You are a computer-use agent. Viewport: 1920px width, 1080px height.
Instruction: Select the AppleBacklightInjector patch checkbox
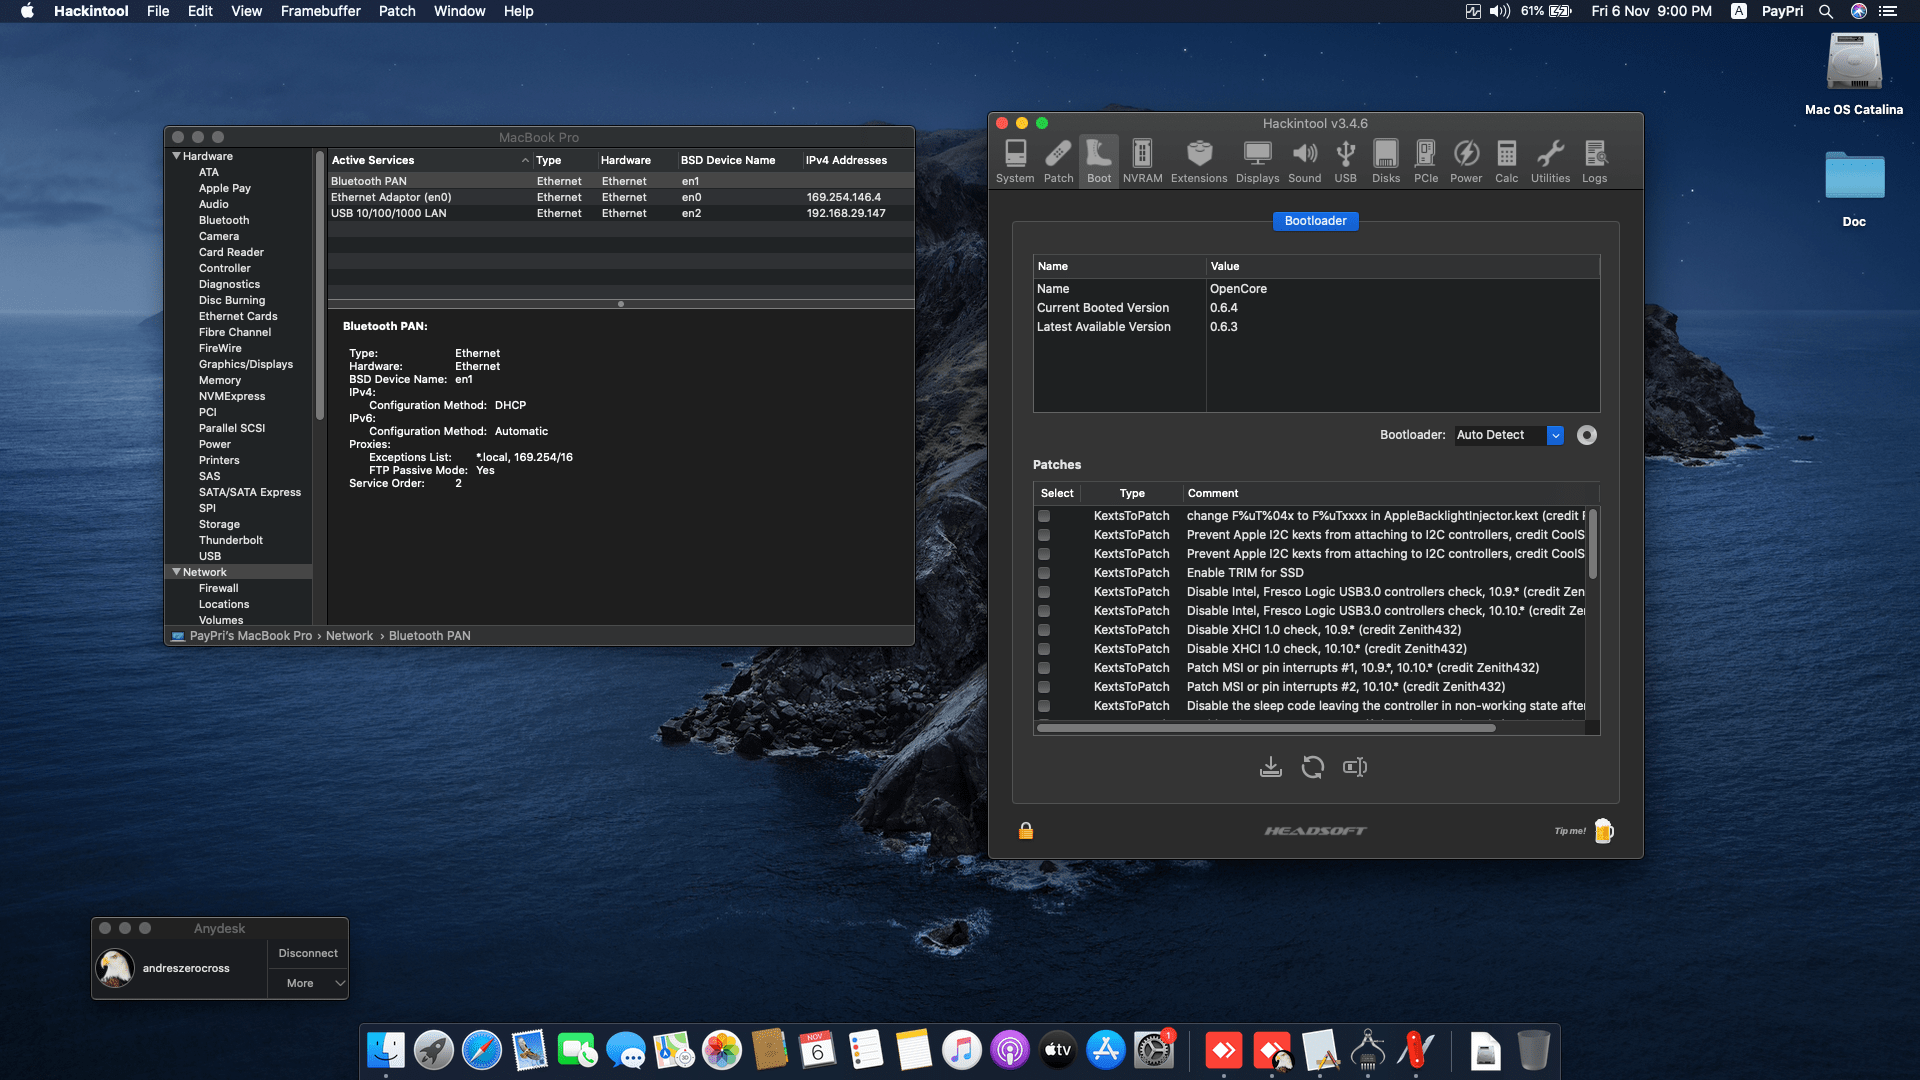point(1044,516)
